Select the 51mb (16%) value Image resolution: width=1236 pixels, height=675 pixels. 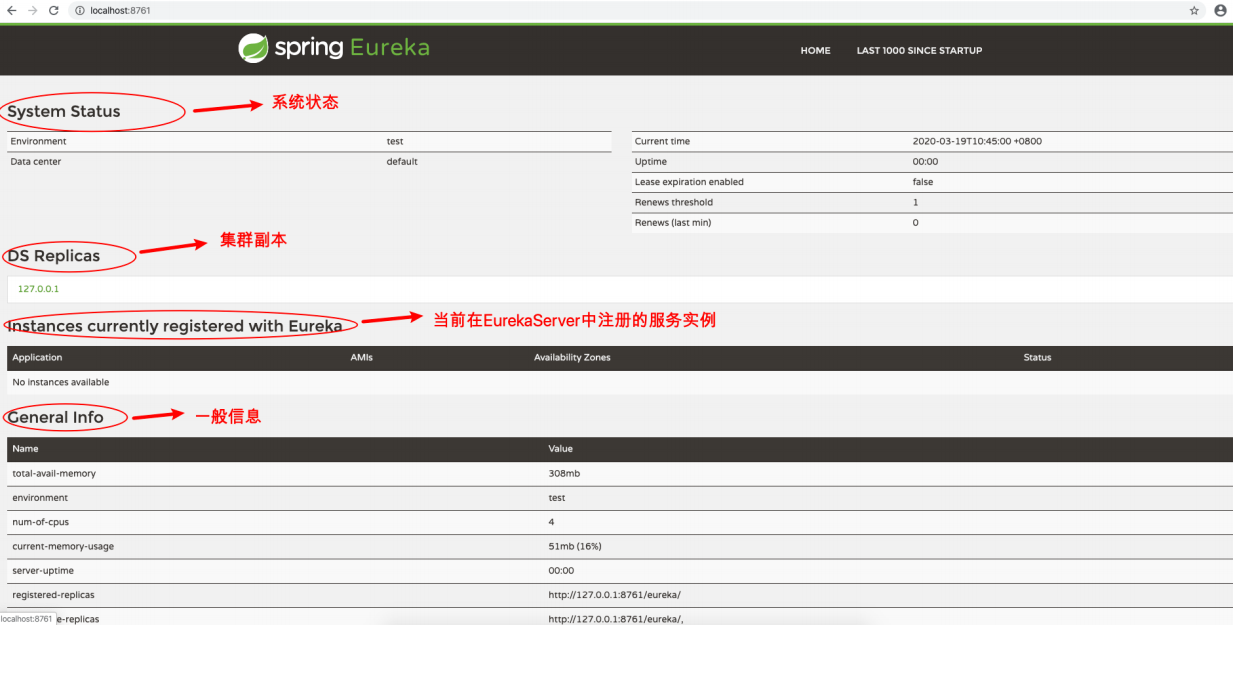click(x=575, y=546)
